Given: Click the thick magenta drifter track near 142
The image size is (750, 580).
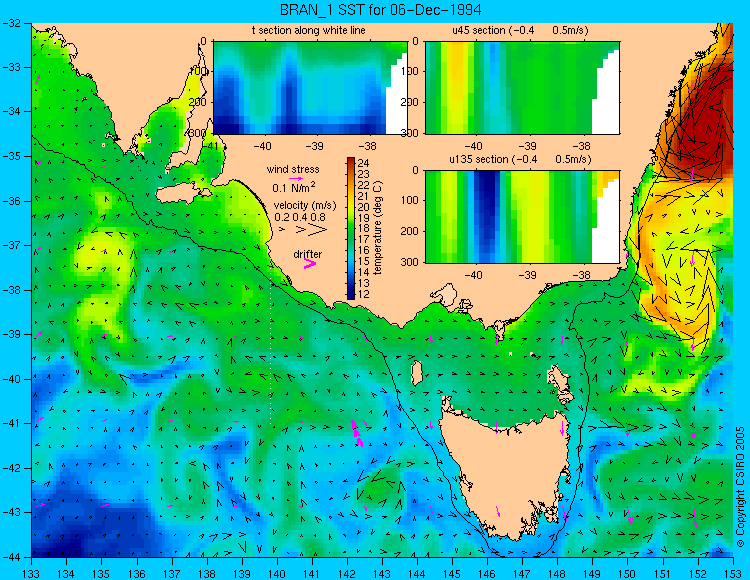Looking at the screenshot, I should coord(356,433).
